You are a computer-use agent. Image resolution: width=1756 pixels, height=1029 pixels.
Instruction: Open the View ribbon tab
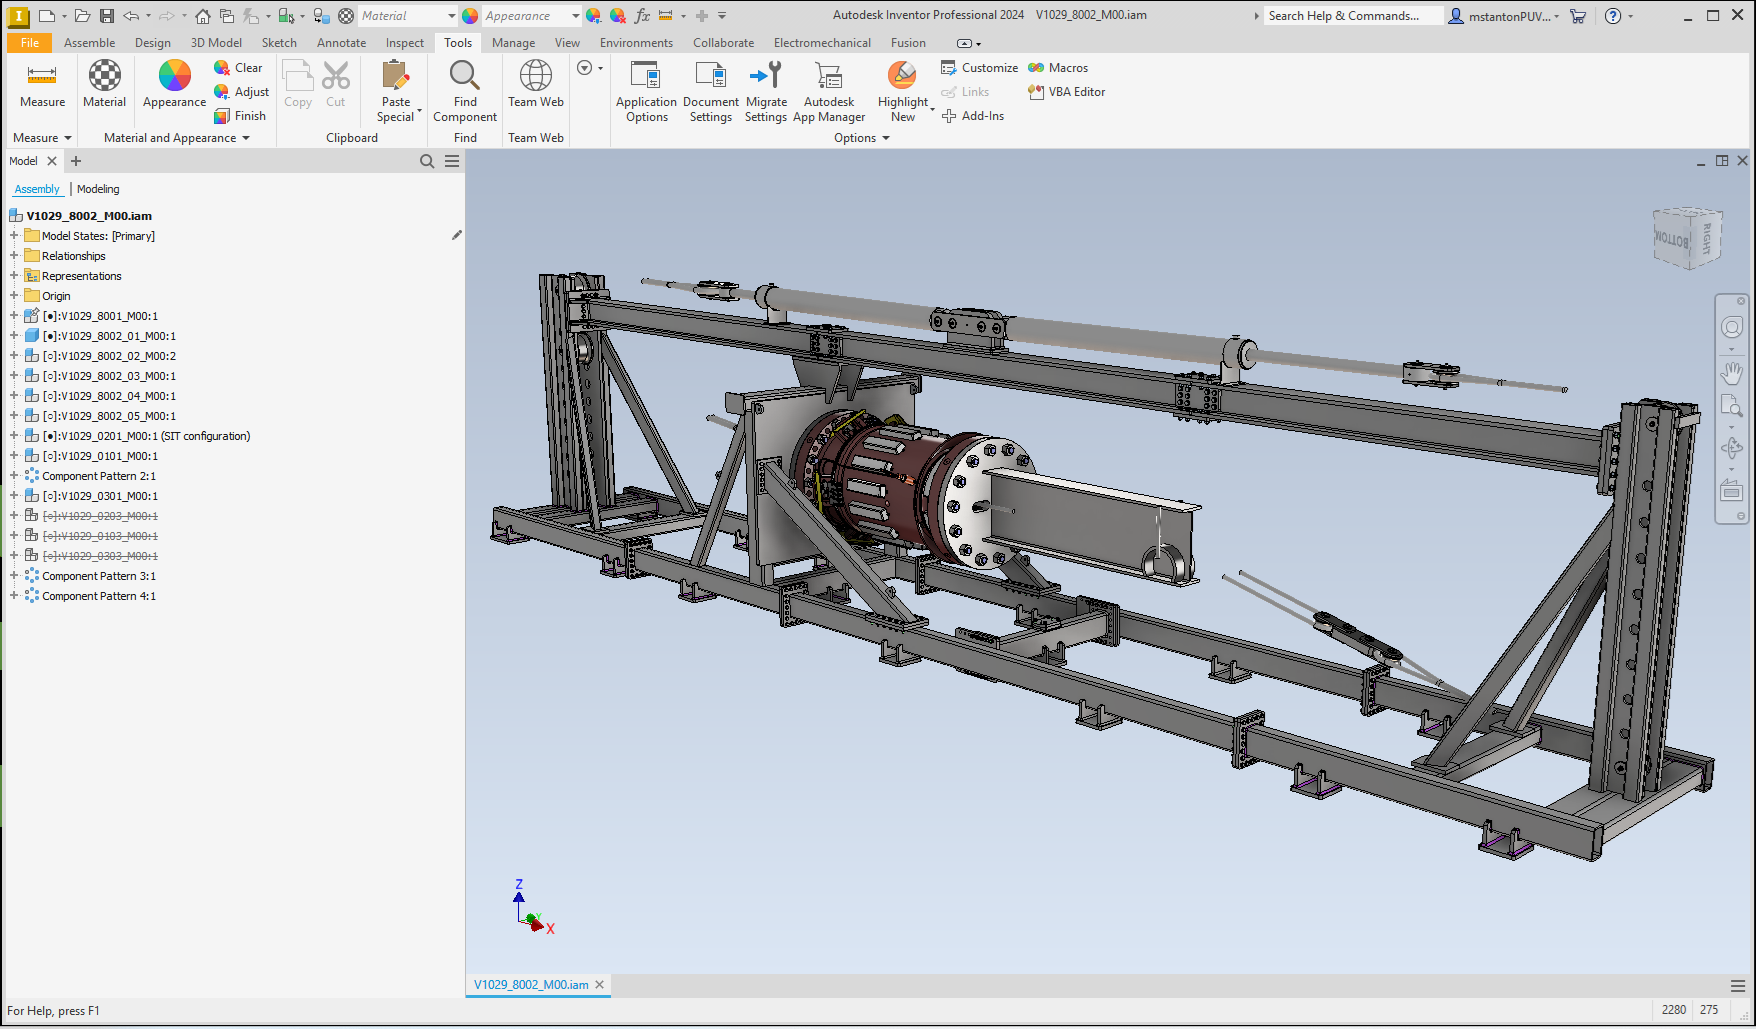[x=567, y=43]
